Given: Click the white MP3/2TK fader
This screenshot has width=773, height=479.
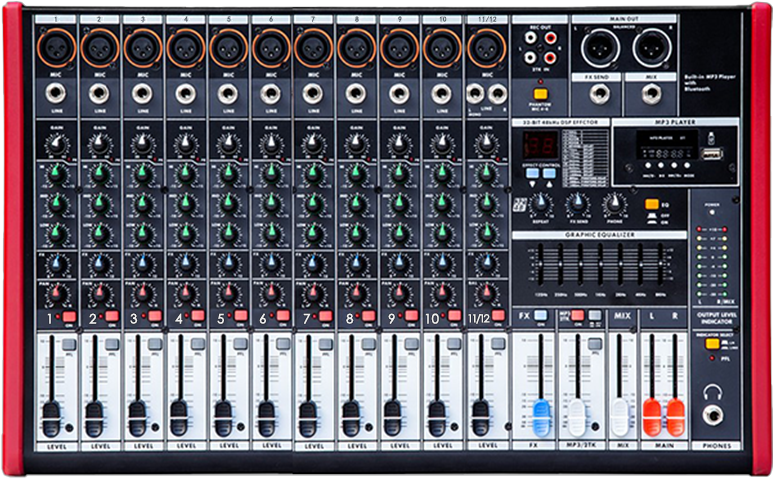Looking at the screenshot, I should pos(577,418).
